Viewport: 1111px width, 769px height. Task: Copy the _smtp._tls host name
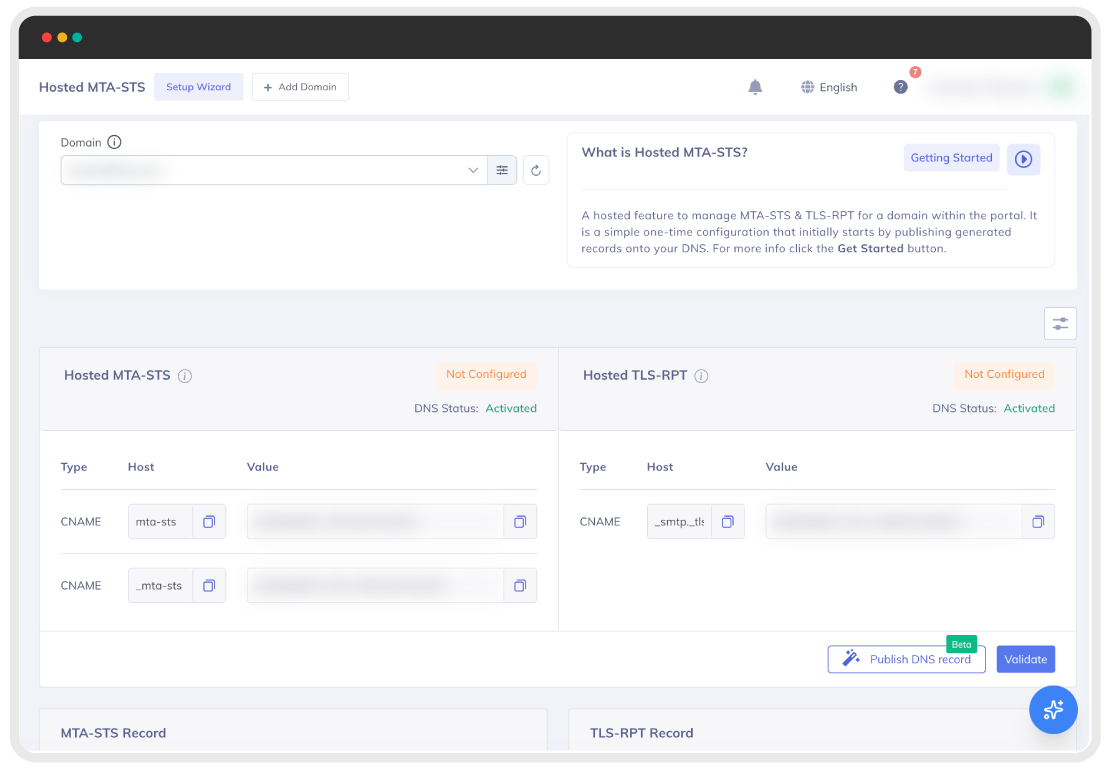[x=728, y=522]
